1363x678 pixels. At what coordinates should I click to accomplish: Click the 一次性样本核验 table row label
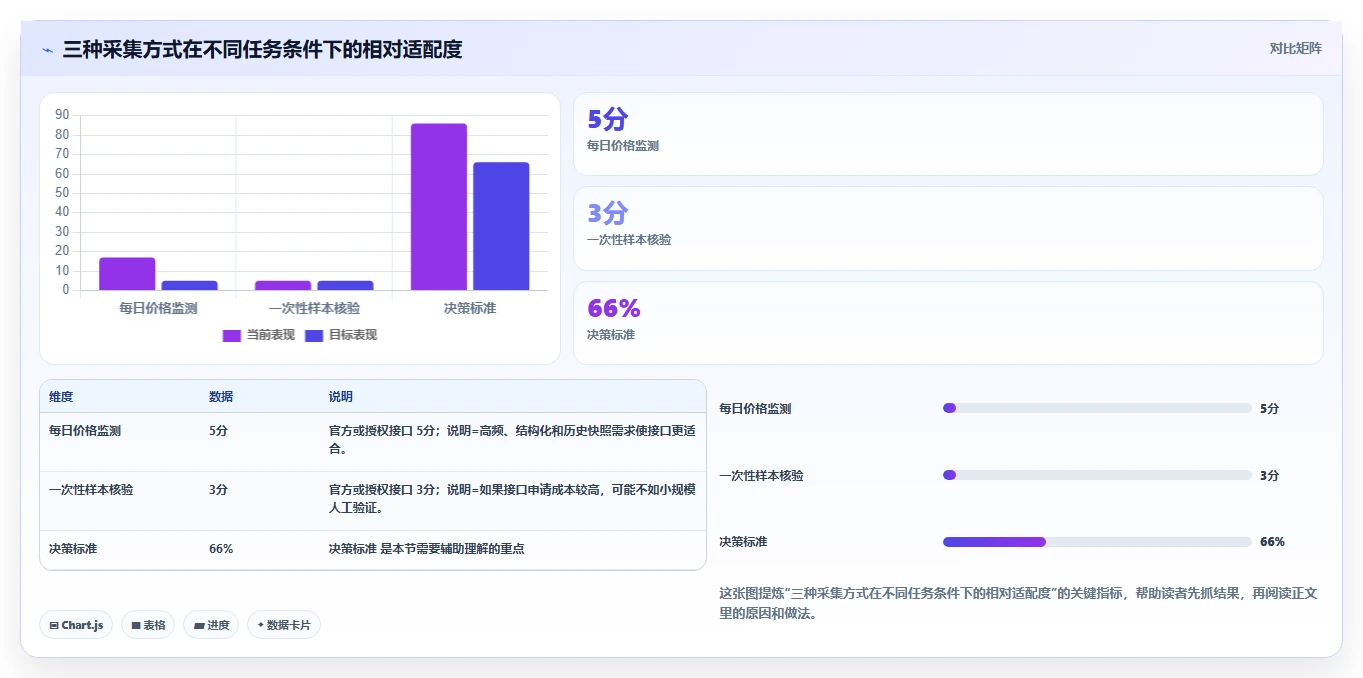pyautogui.click(x=91, y=490)
